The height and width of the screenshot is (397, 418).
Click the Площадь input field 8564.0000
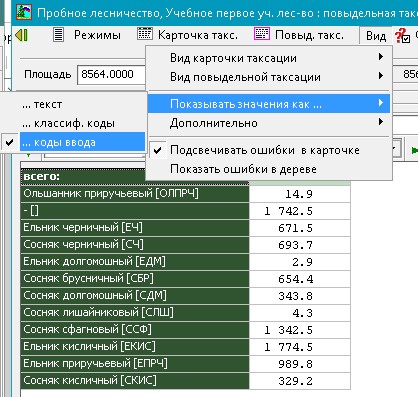(112, 74)
